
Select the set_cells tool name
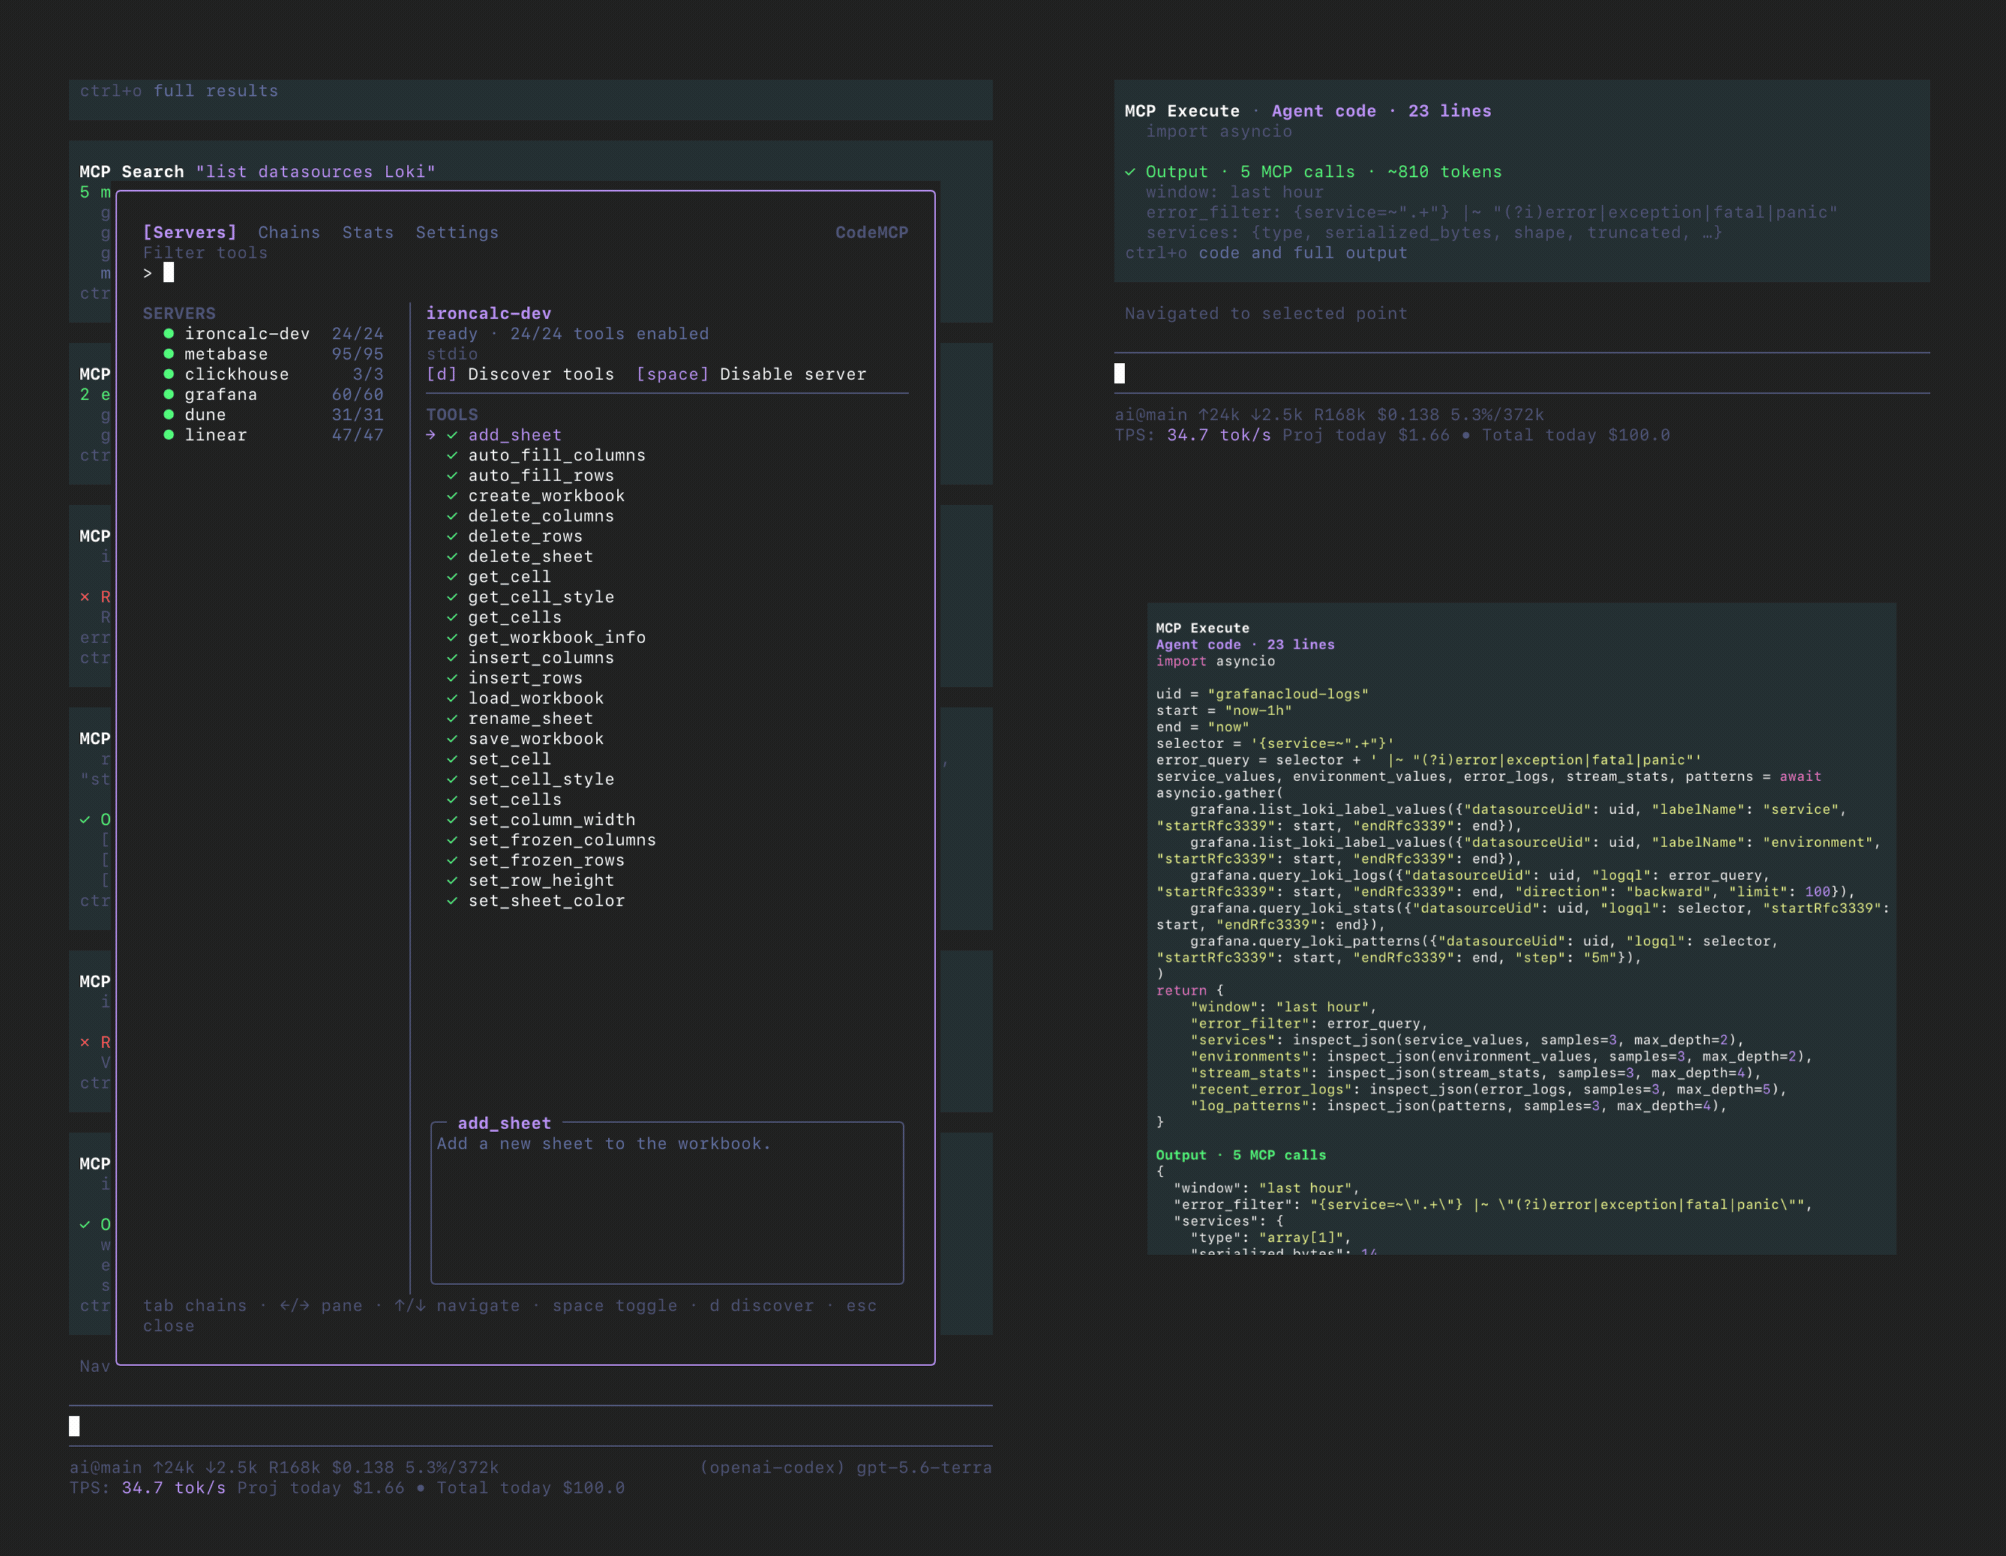[x=515, y=800]
